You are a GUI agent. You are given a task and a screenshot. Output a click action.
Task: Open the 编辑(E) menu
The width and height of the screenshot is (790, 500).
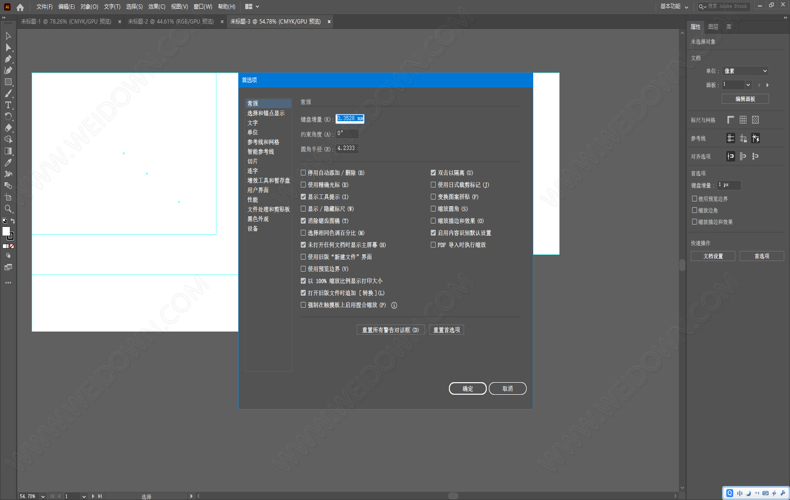tap(67, 7)
